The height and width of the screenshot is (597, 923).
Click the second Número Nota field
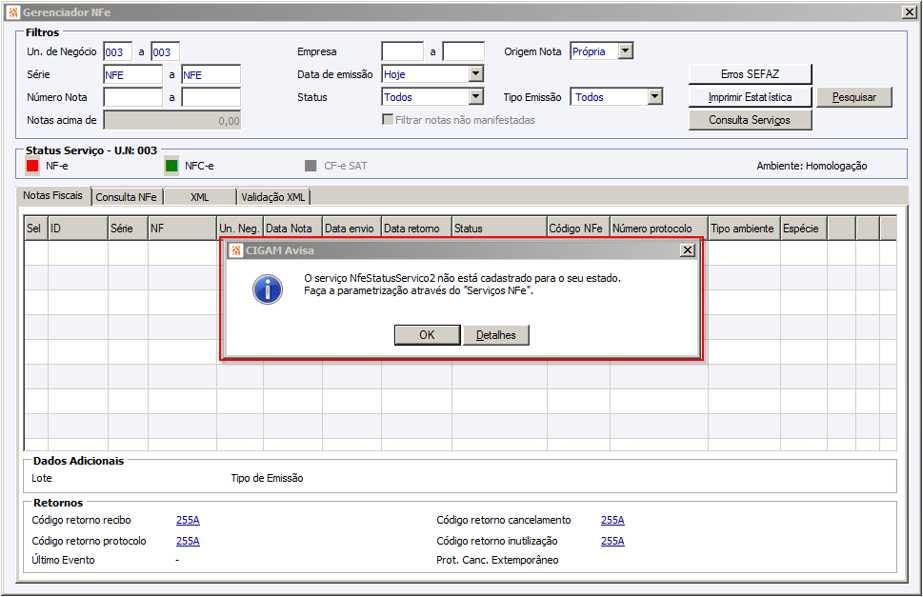(211, 97)
